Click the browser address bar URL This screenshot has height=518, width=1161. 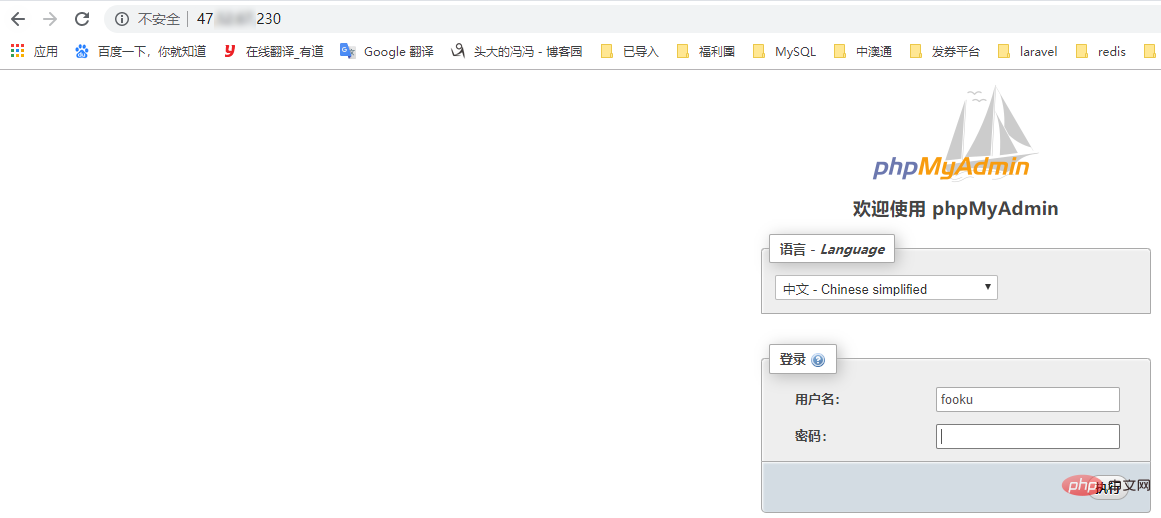tap(239, 19)
